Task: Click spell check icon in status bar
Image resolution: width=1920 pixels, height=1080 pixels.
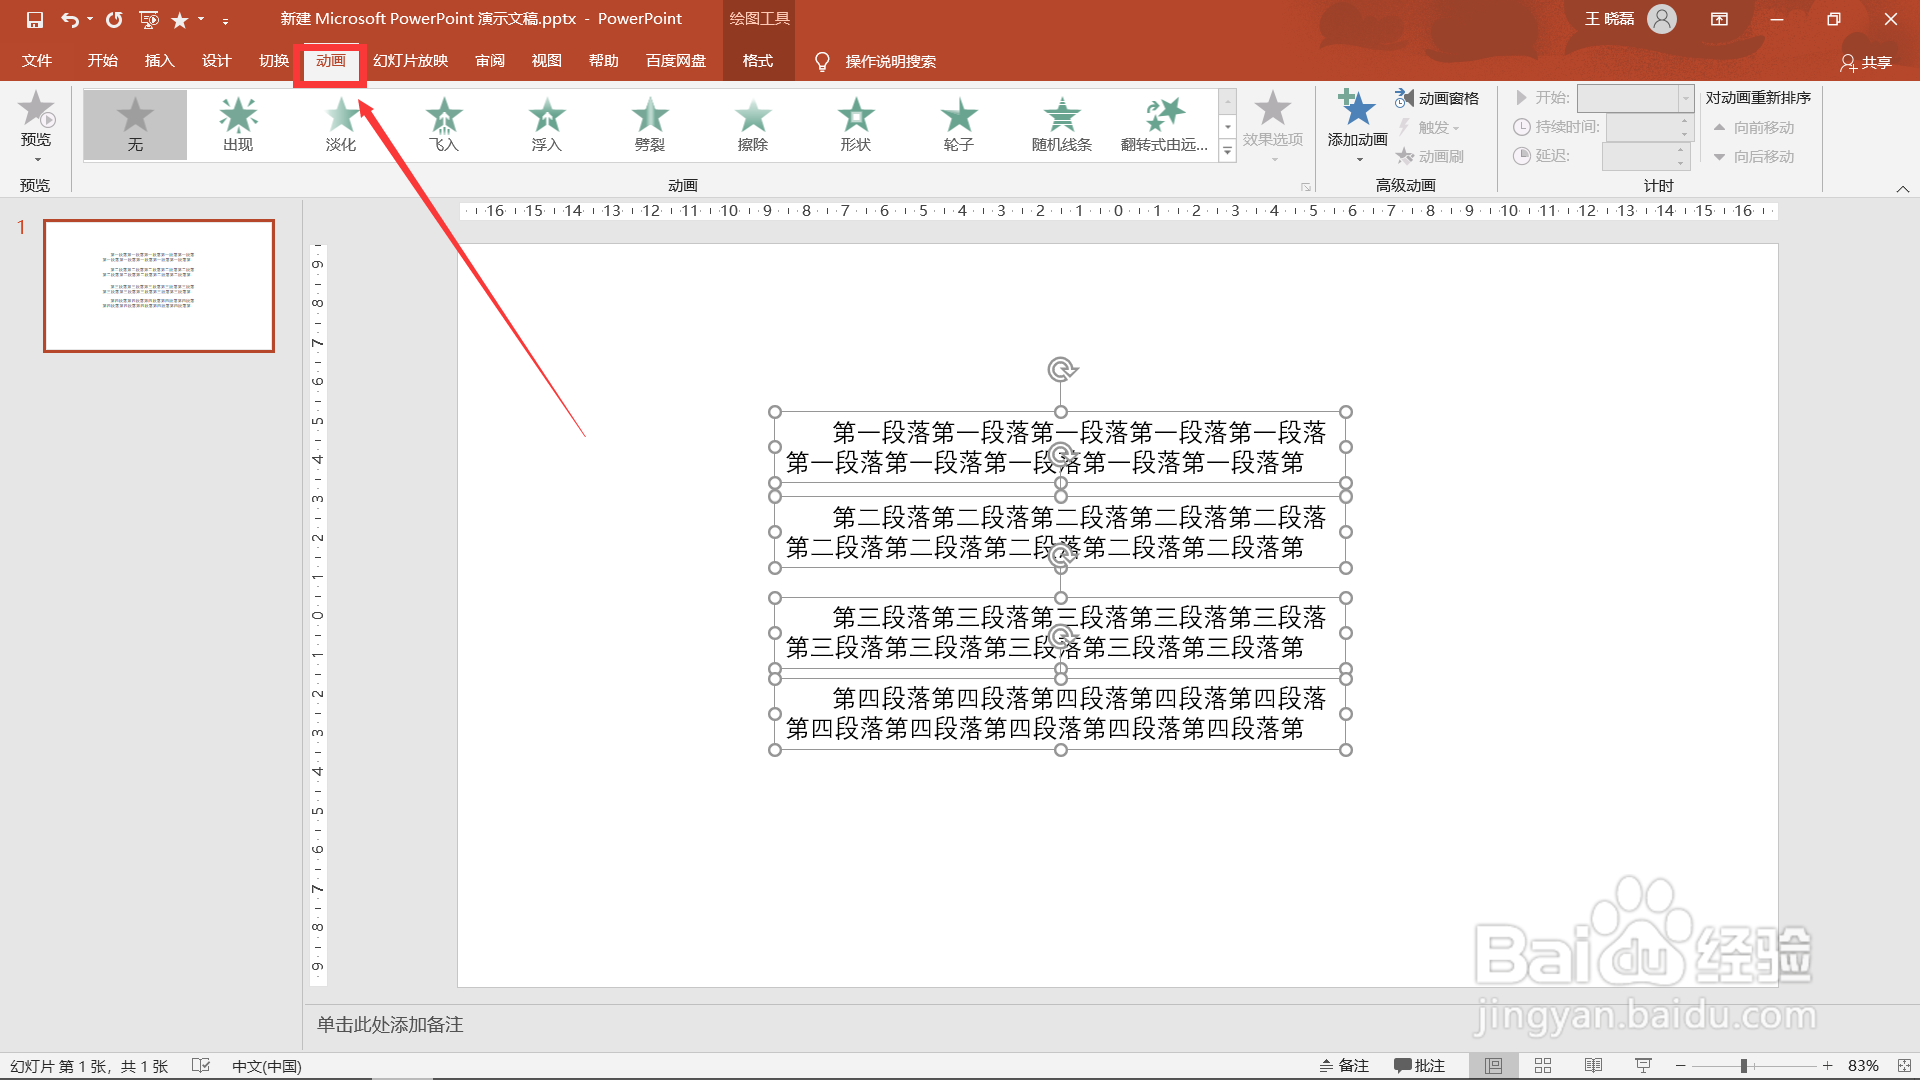Action: click(200, 1066)
